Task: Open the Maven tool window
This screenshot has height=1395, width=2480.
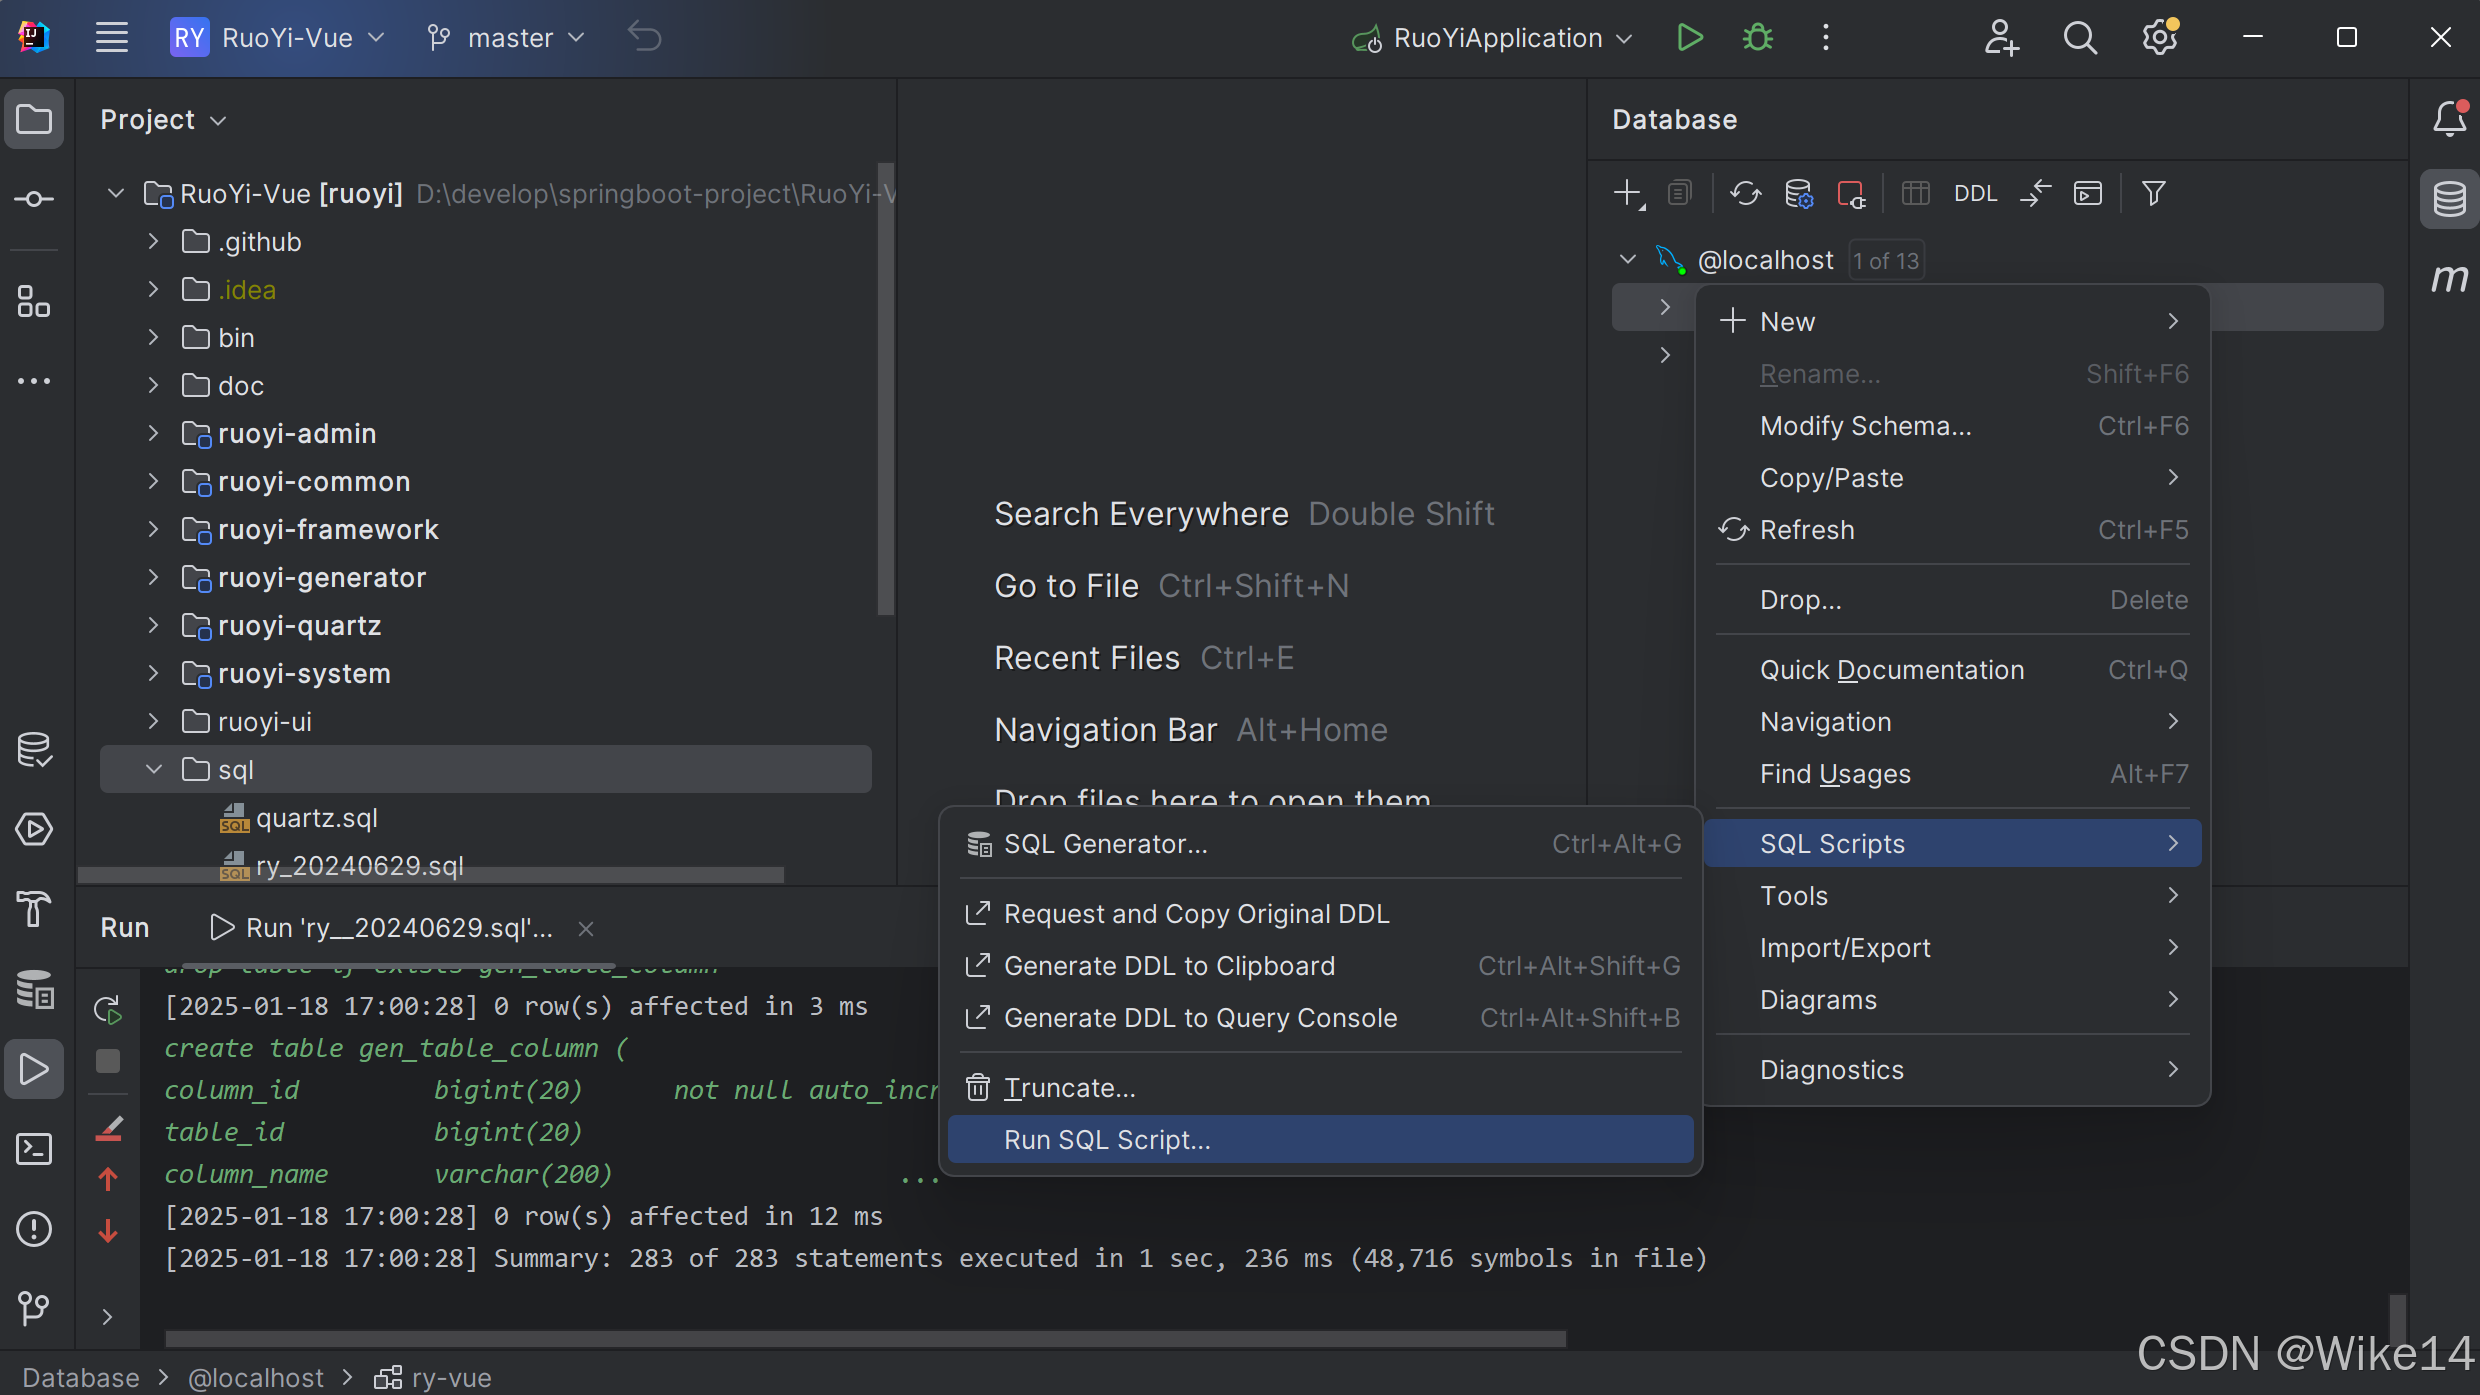Action: 2449,278
